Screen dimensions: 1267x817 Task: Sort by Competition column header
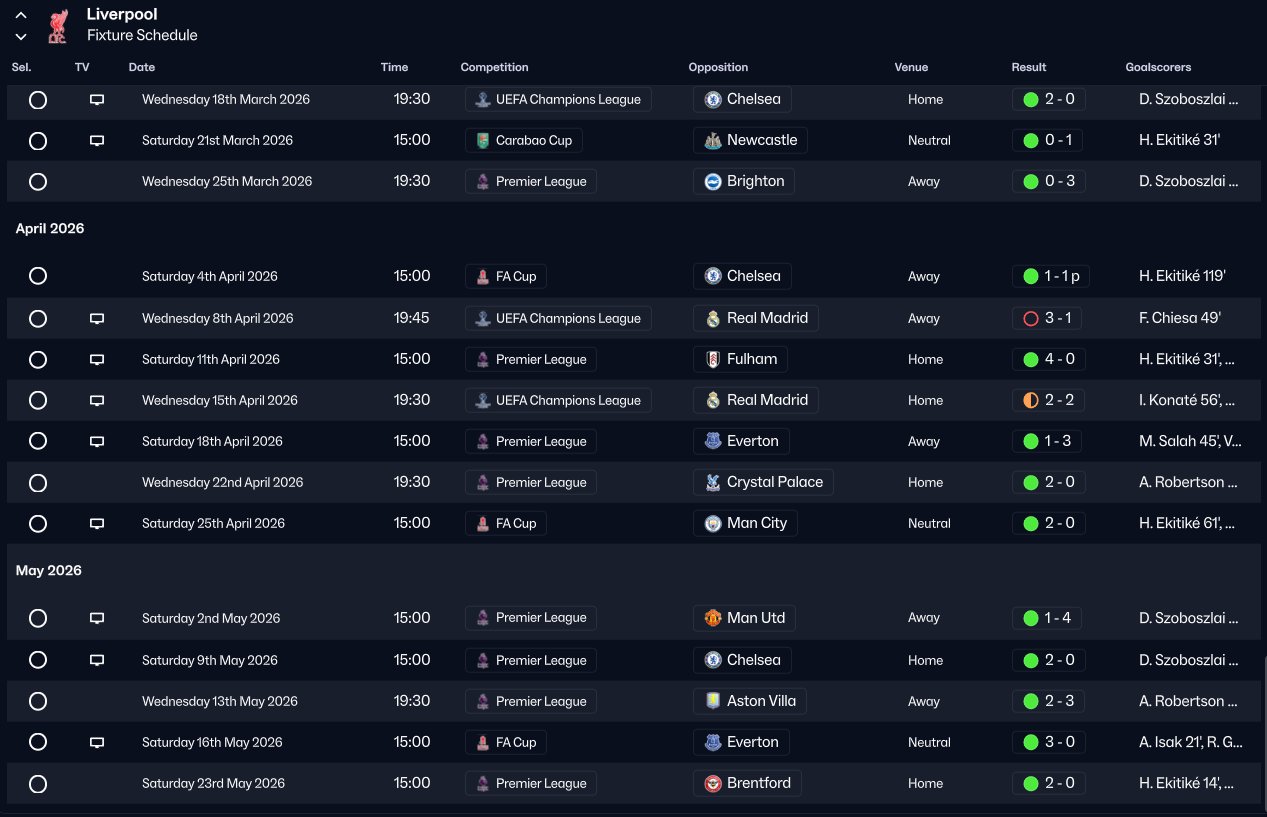click(x=494, y=67)
